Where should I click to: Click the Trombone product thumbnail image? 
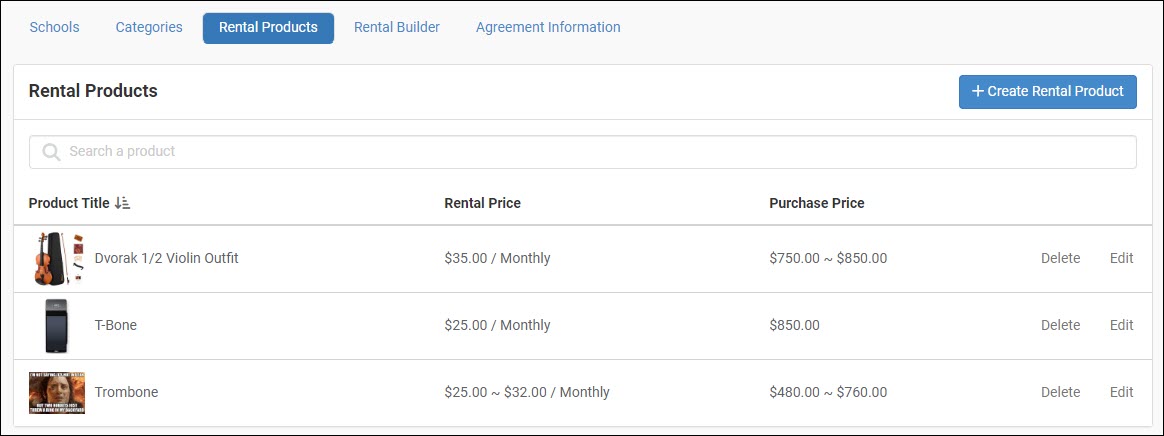point(56,392)
